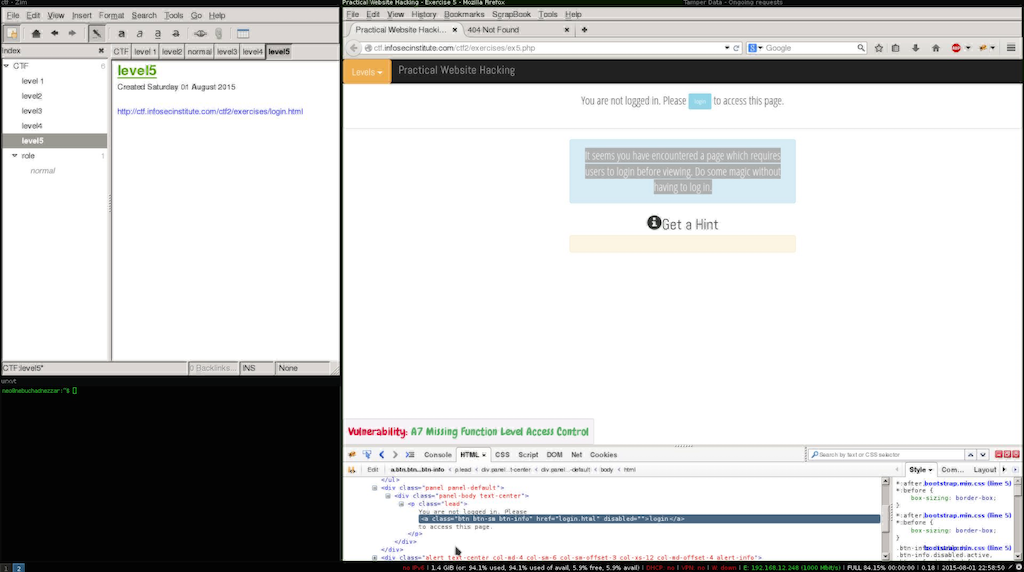Screen dimensions: 1024x572
Task: Select normal page under role
Action: coord(42,171)
